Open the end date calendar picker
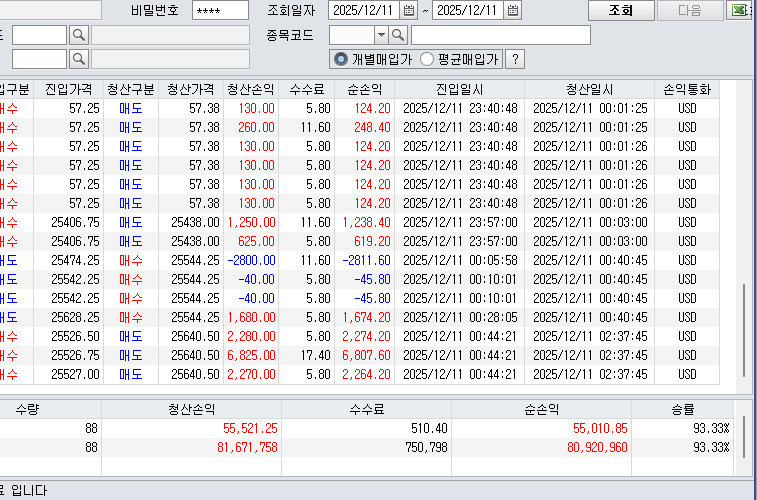757x500 pixels. 513,11
